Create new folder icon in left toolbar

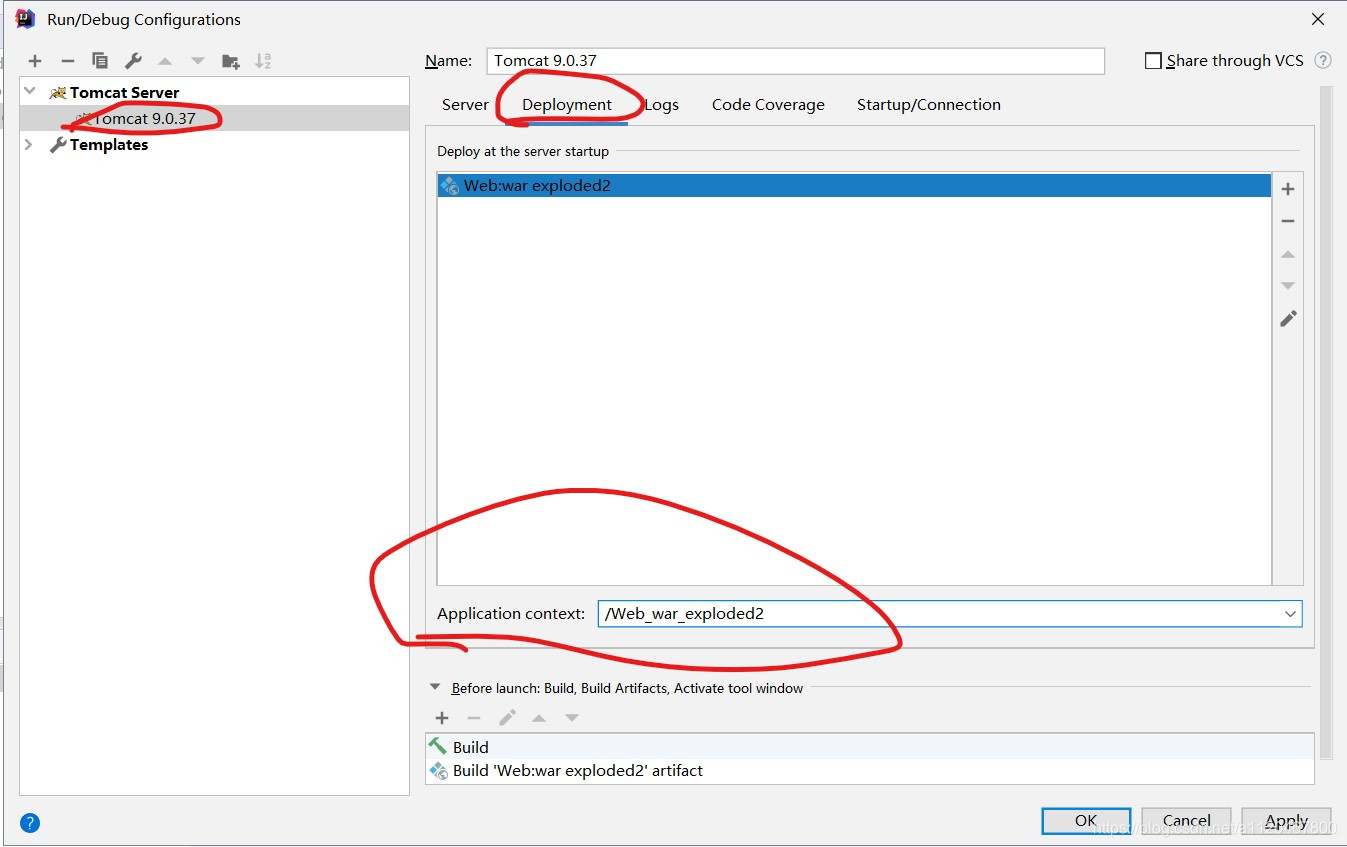tap(231, 61)
